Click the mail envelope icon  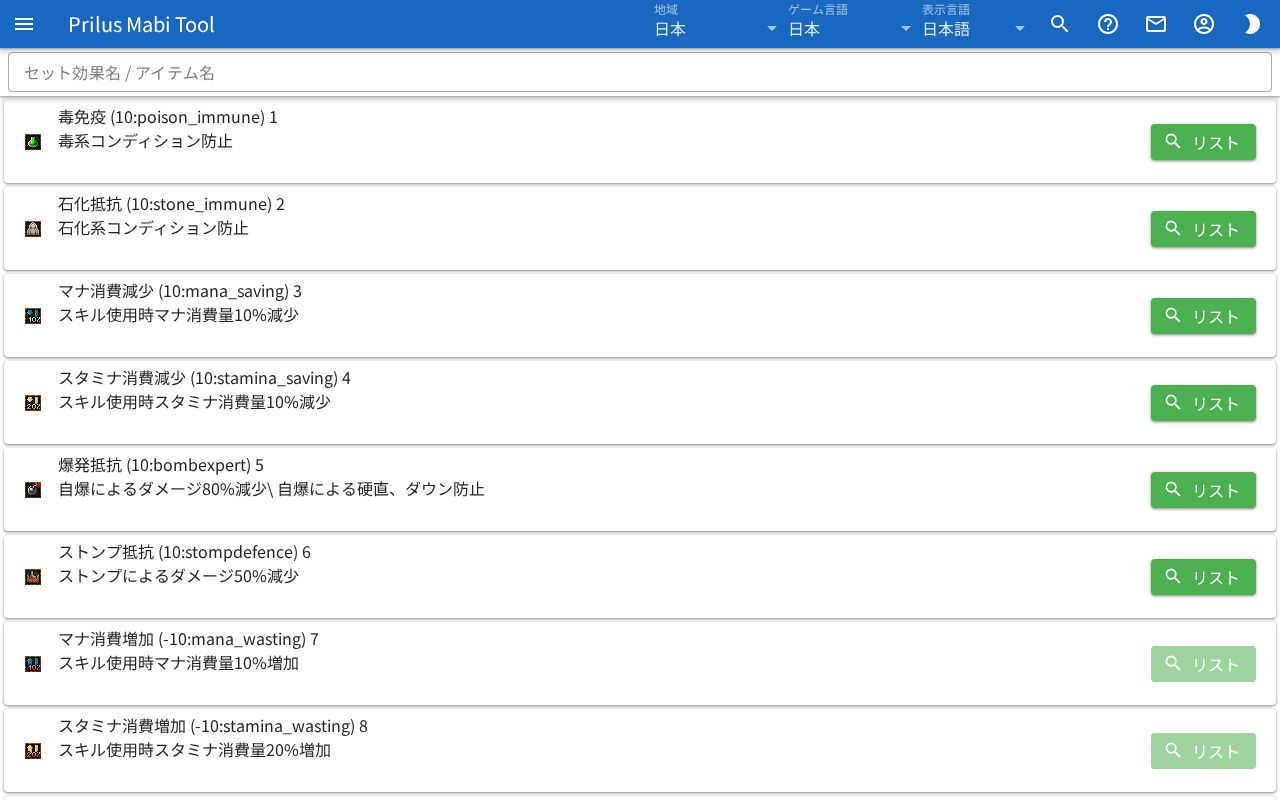point(1156,24)
